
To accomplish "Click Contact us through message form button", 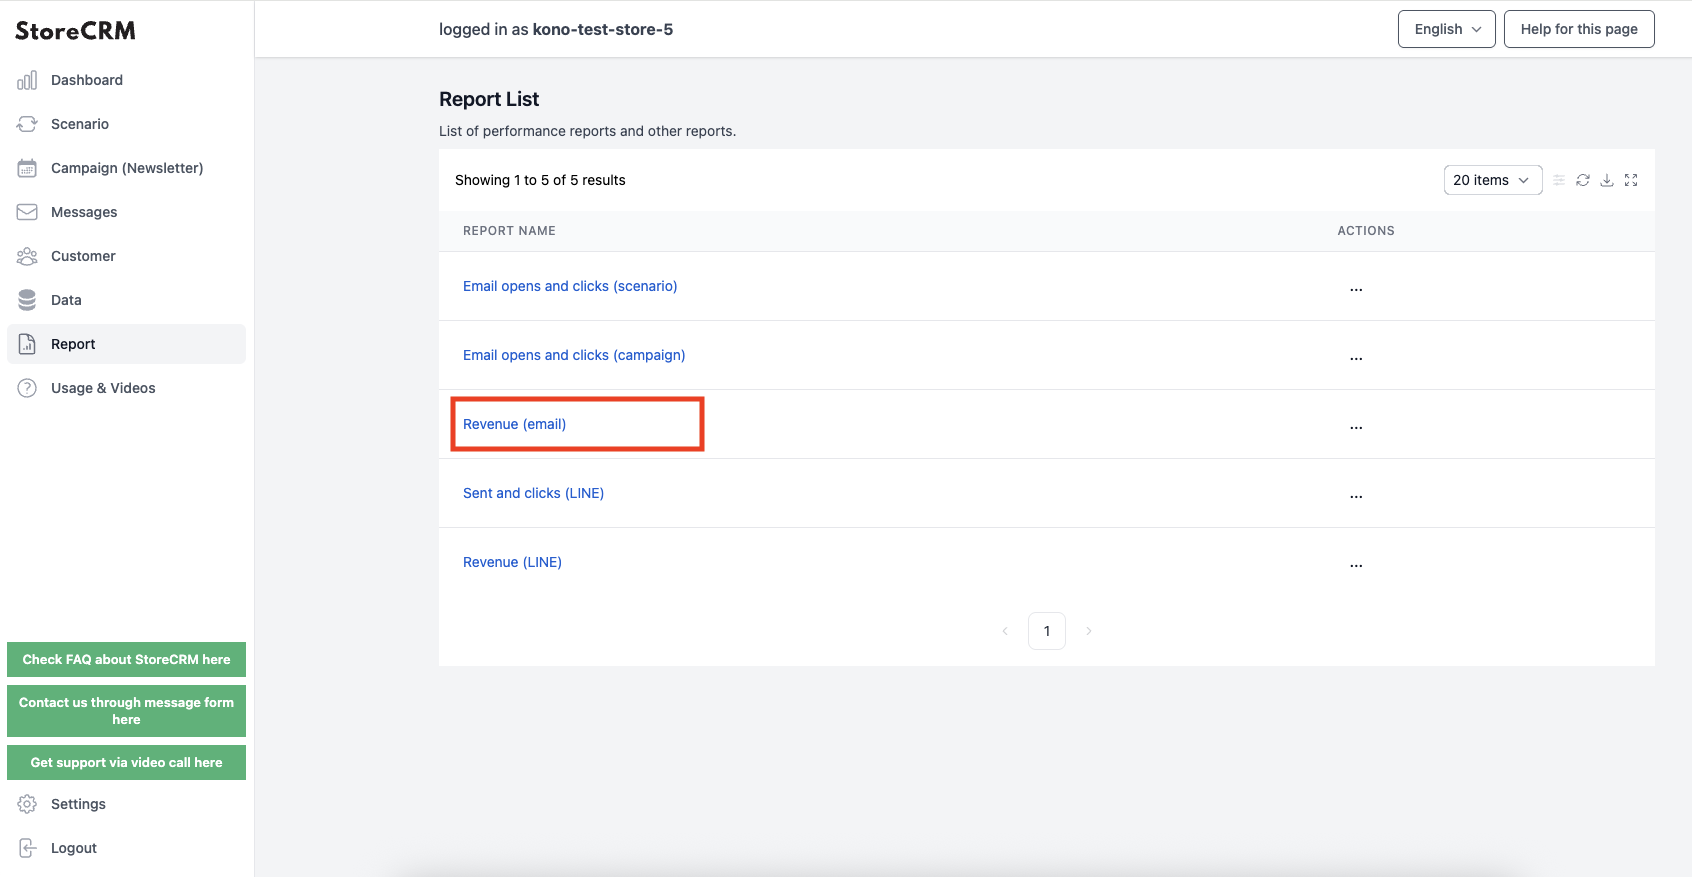I will click(x=126, y=711).
